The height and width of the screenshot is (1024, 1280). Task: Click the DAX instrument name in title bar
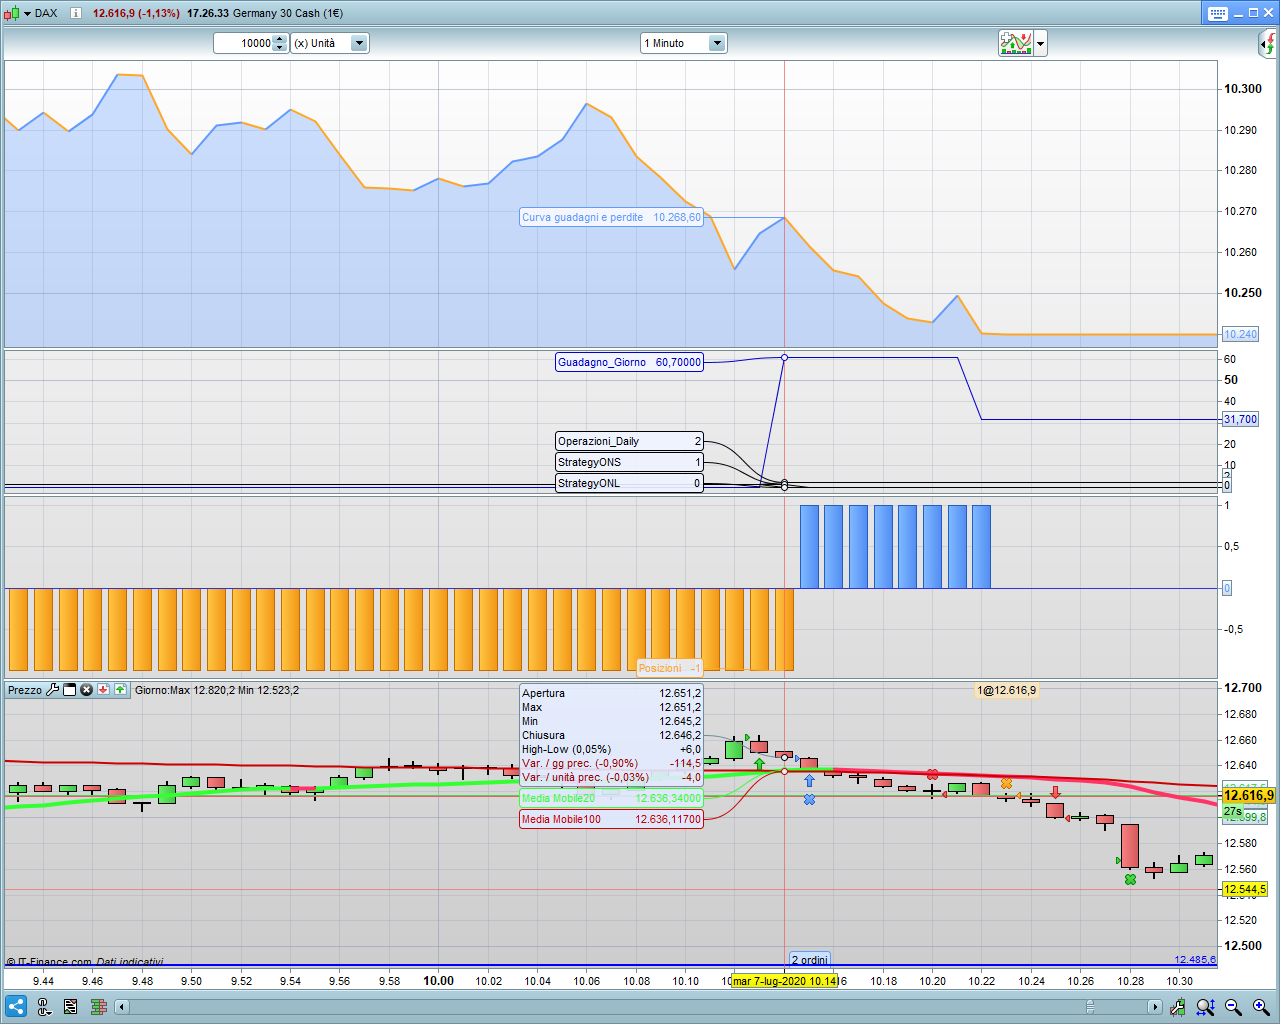coord(46,13)
